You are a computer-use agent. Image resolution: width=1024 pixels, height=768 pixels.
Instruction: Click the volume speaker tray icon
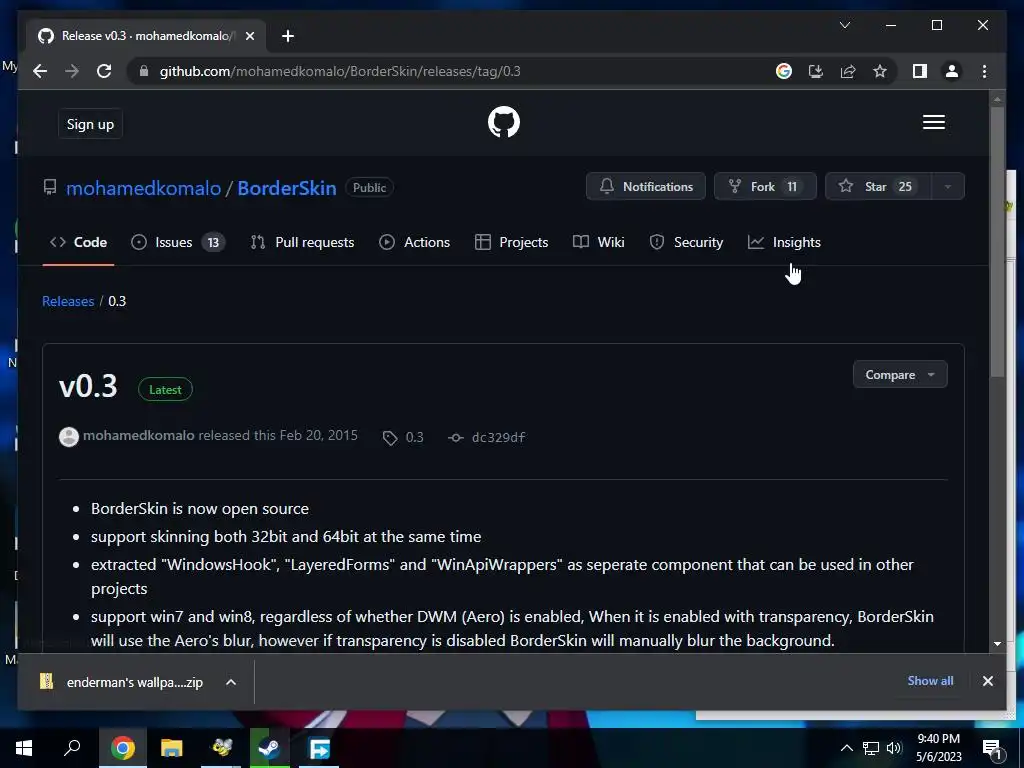pyautogui.click(x=894, y=748)
